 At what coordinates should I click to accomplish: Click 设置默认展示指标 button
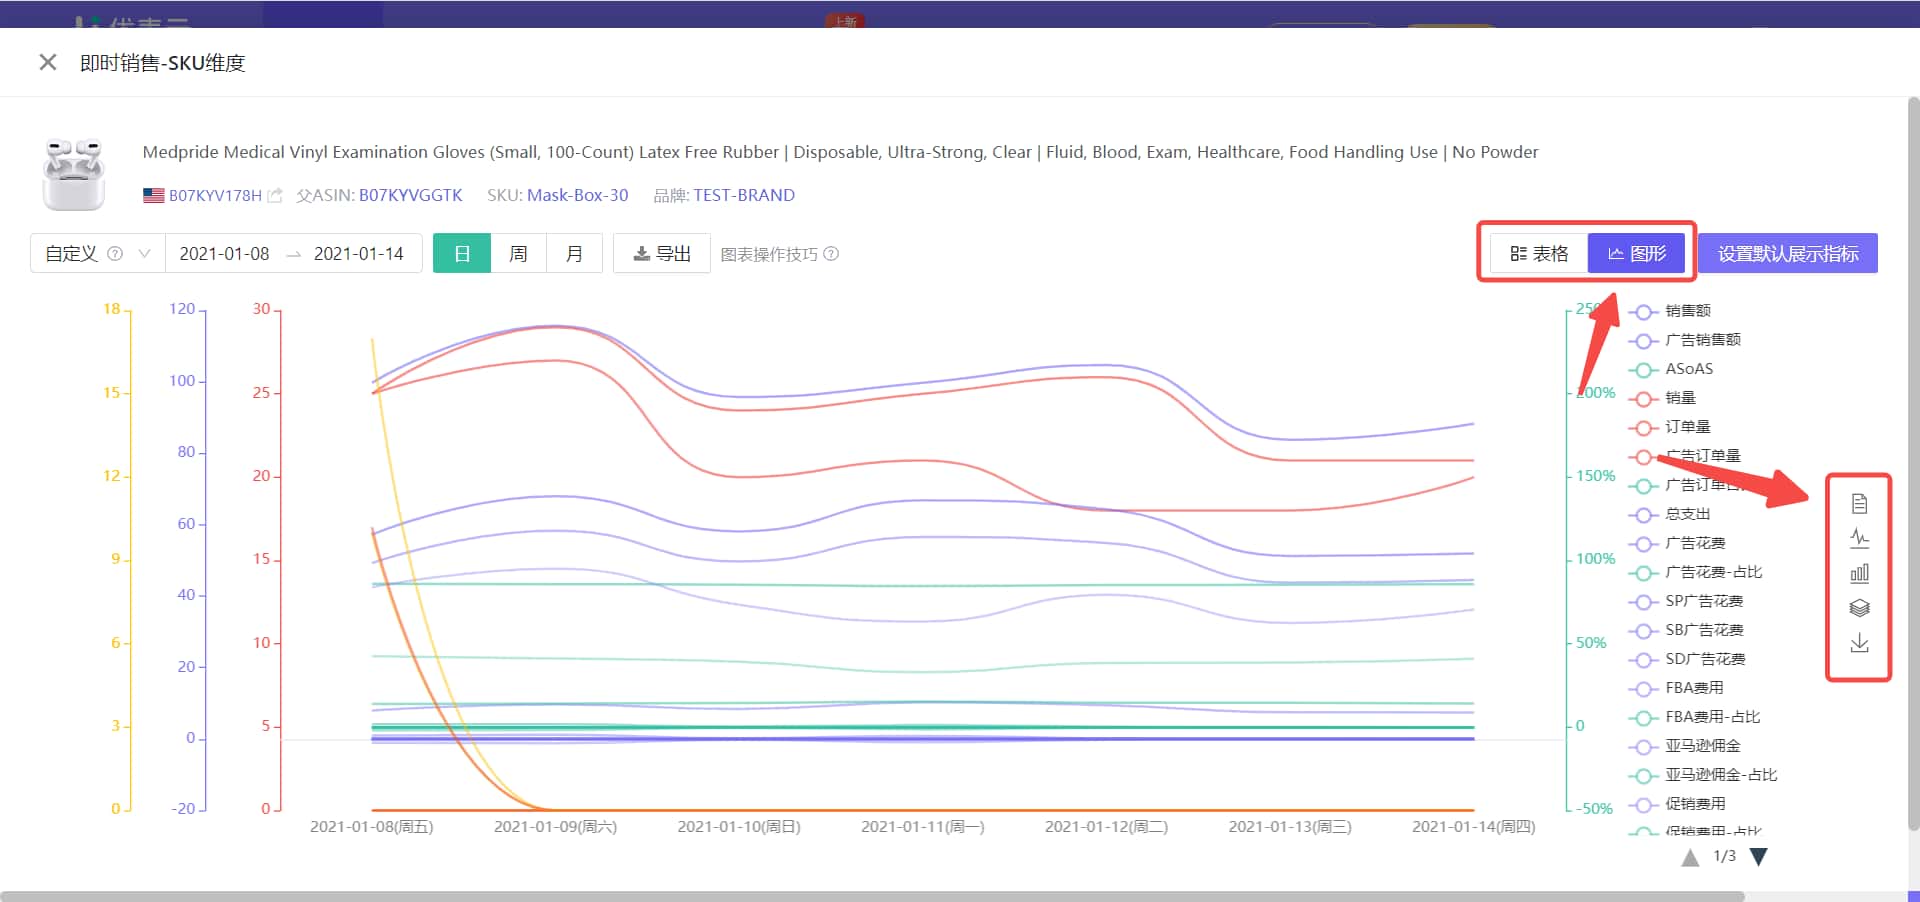[1787, 254]
